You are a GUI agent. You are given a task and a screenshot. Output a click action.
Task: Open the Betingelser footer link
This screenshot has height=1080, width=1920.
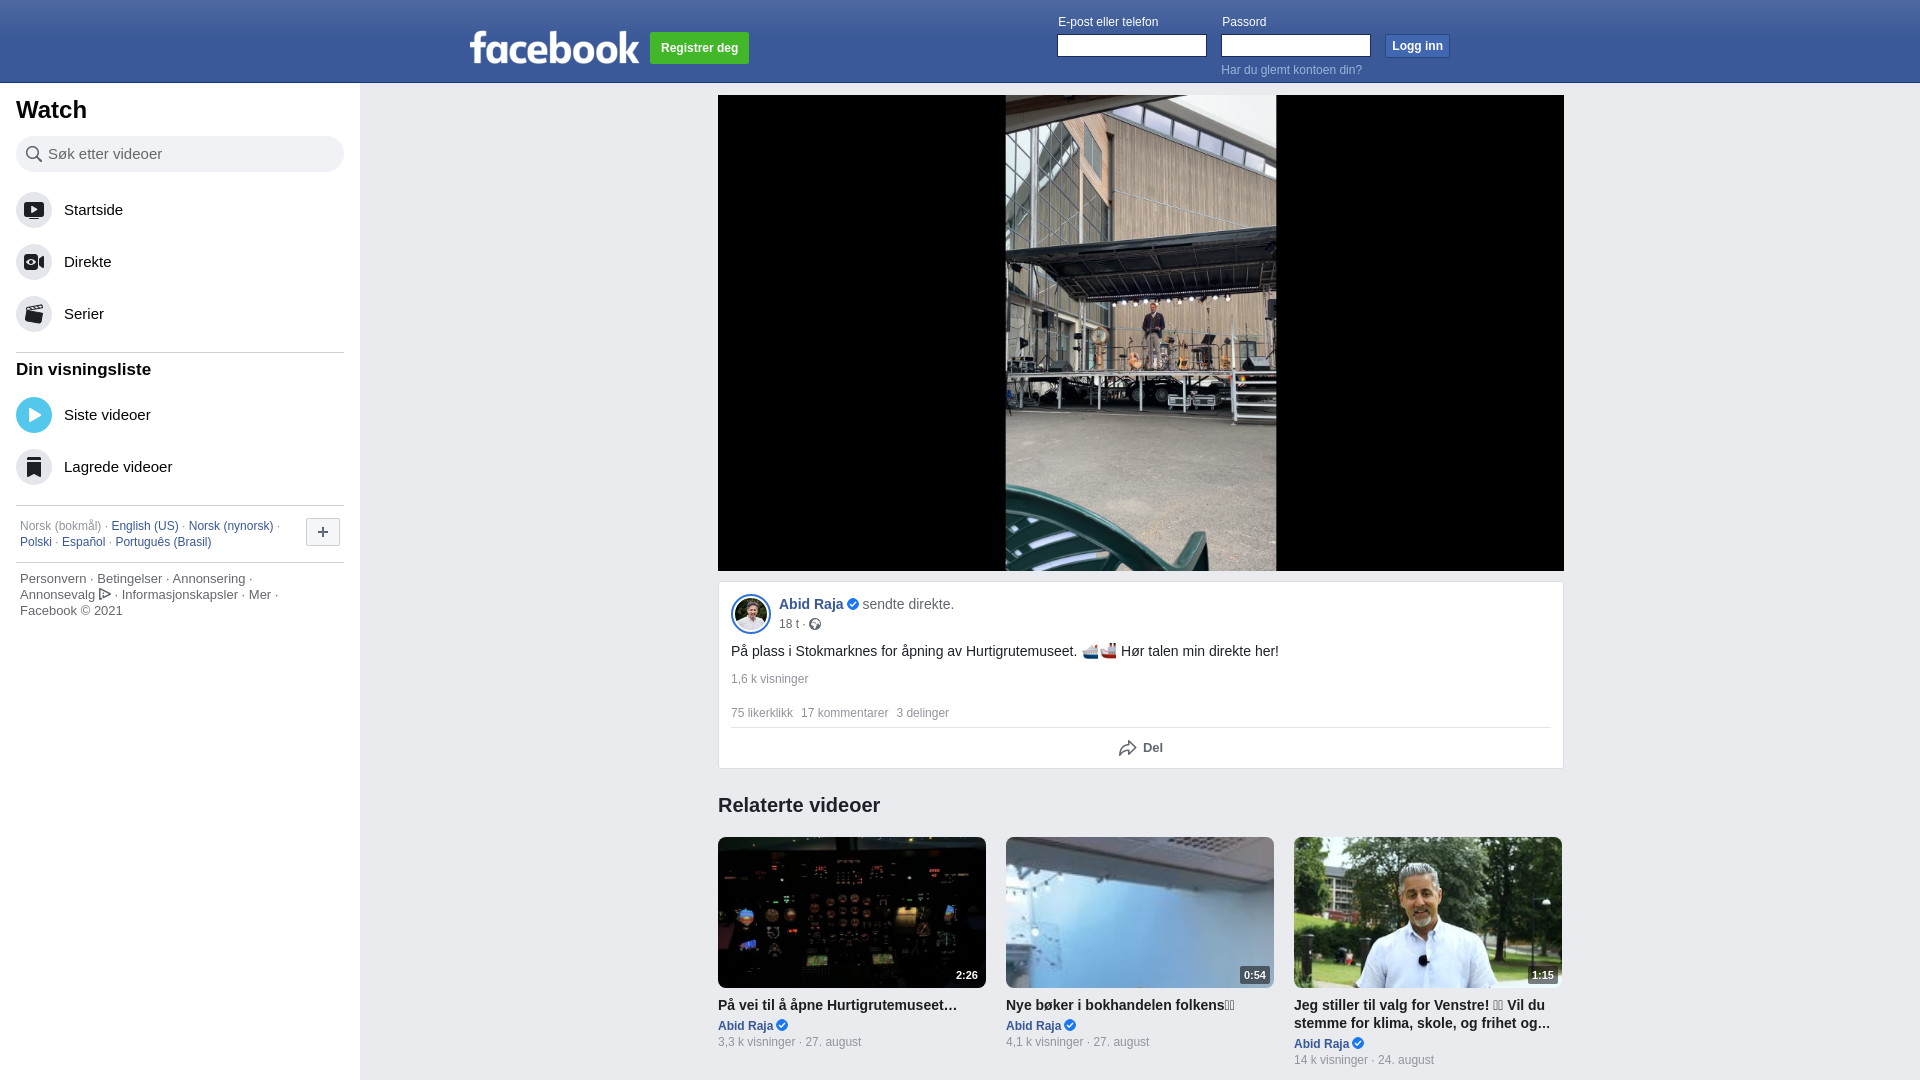129,579
